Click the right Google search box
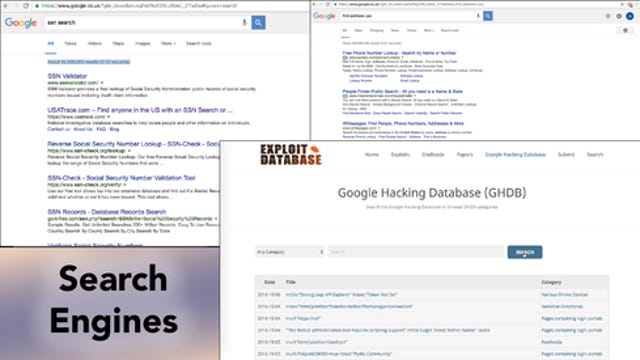 408,16
